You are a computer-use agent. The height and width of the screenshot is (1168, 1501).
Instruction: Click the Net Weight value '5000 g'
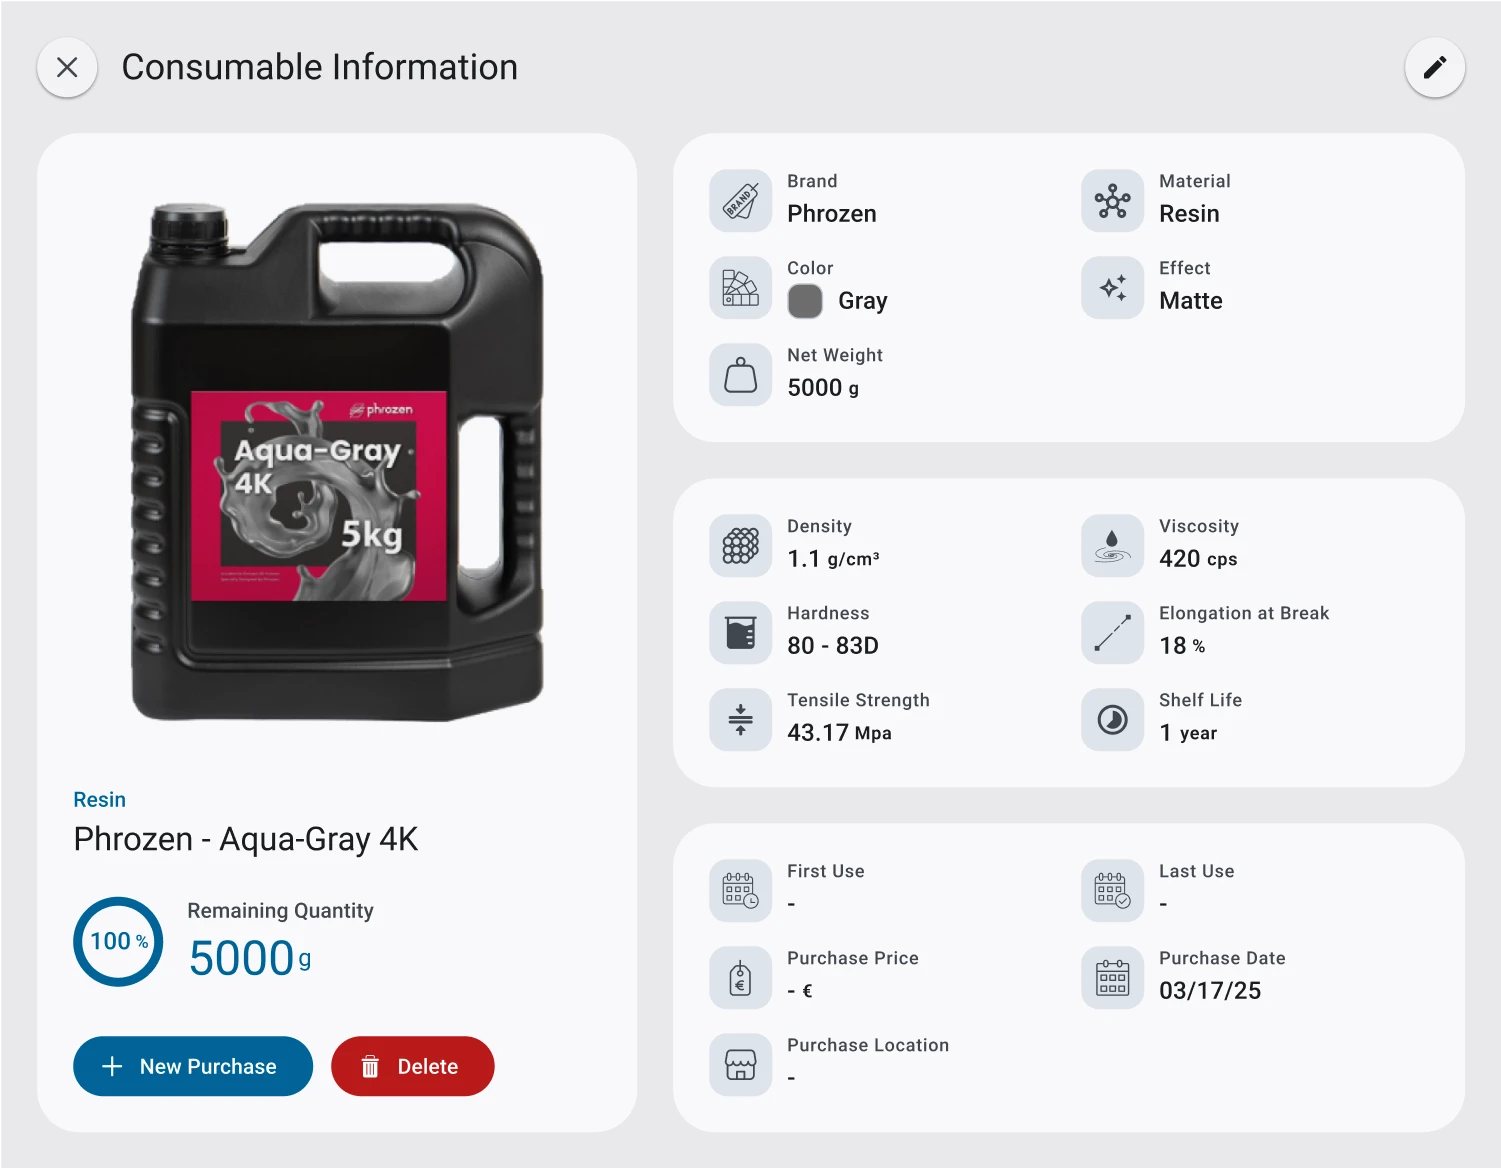click(823, 388)
